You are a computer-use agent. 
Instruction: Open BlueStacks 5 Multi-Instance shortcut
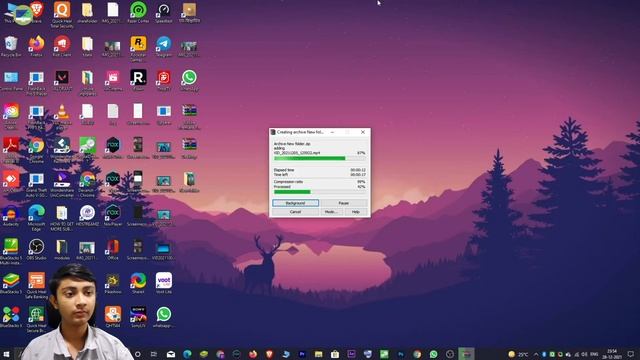pyautogui.click(x=11, y=251)
